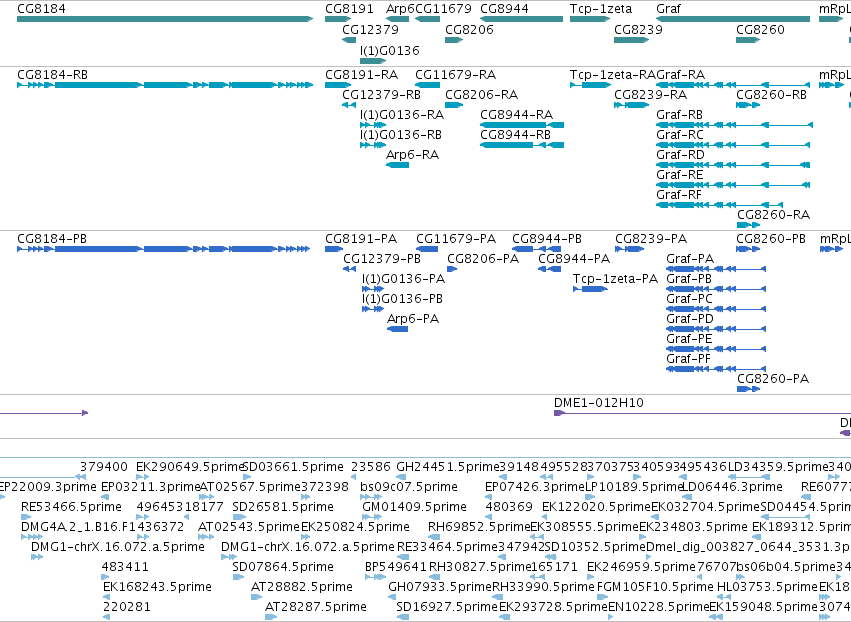Click the AT02543.5prime EST label

[x=249, y=526]
